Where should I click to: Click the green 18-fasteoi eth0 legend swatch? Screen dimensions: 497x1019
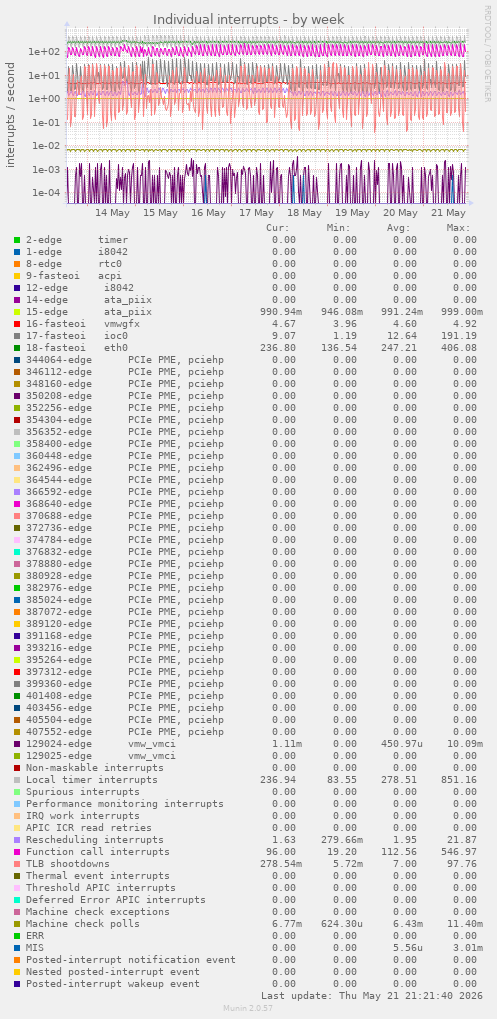17,348
